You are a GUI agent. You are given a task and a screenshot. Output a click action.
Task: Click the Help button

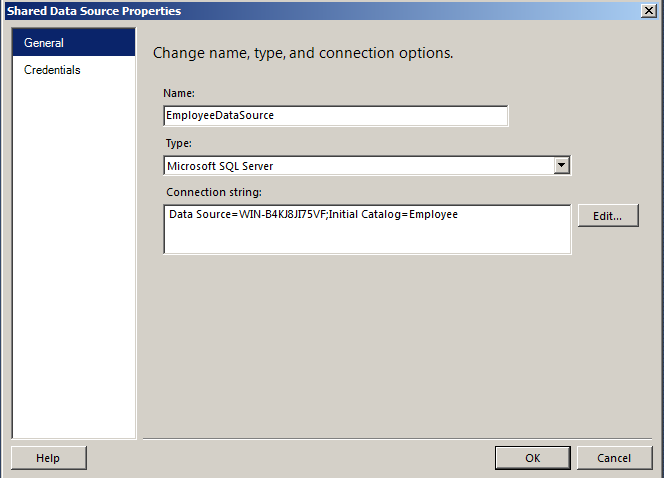click(x=49, y=458)
